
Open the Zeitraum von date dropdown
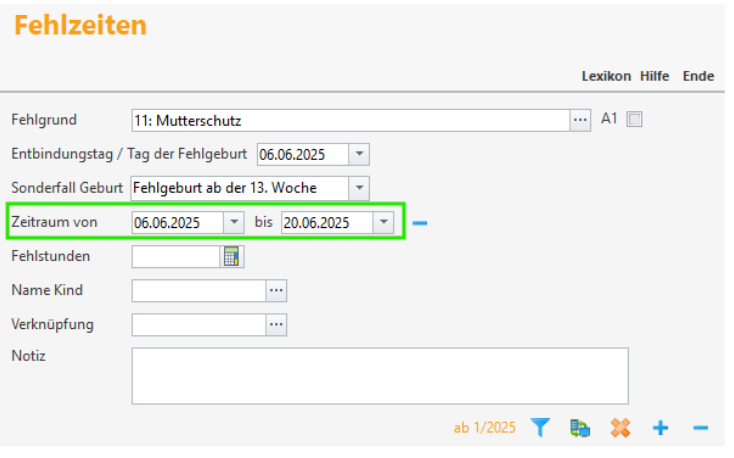click(x=233, y=223)
